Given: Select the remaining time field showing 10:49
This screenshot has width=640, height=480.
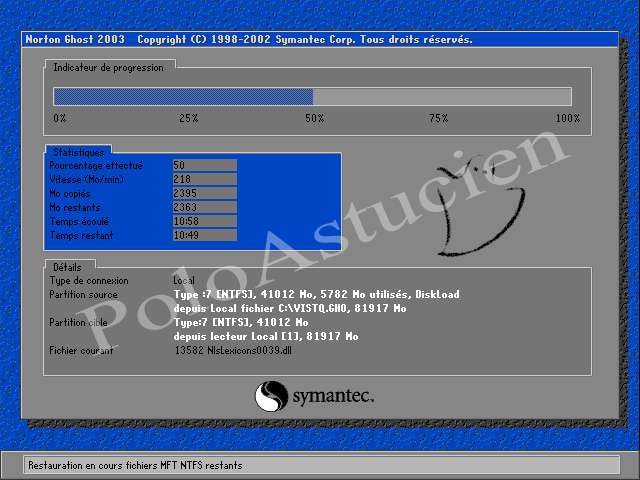Looking at the screenshot, I should tap(205, 235).
